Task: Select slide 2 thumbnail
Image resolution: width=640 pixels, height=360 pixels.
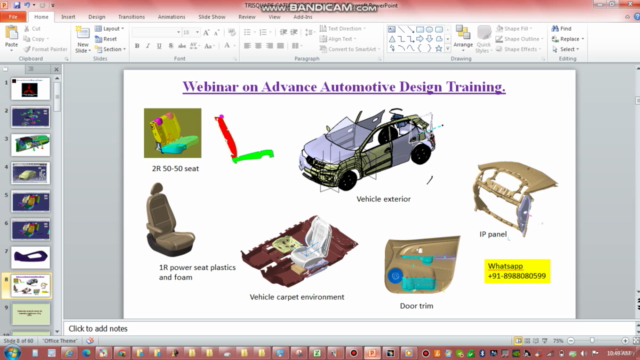Action: [x=31, y=117]
